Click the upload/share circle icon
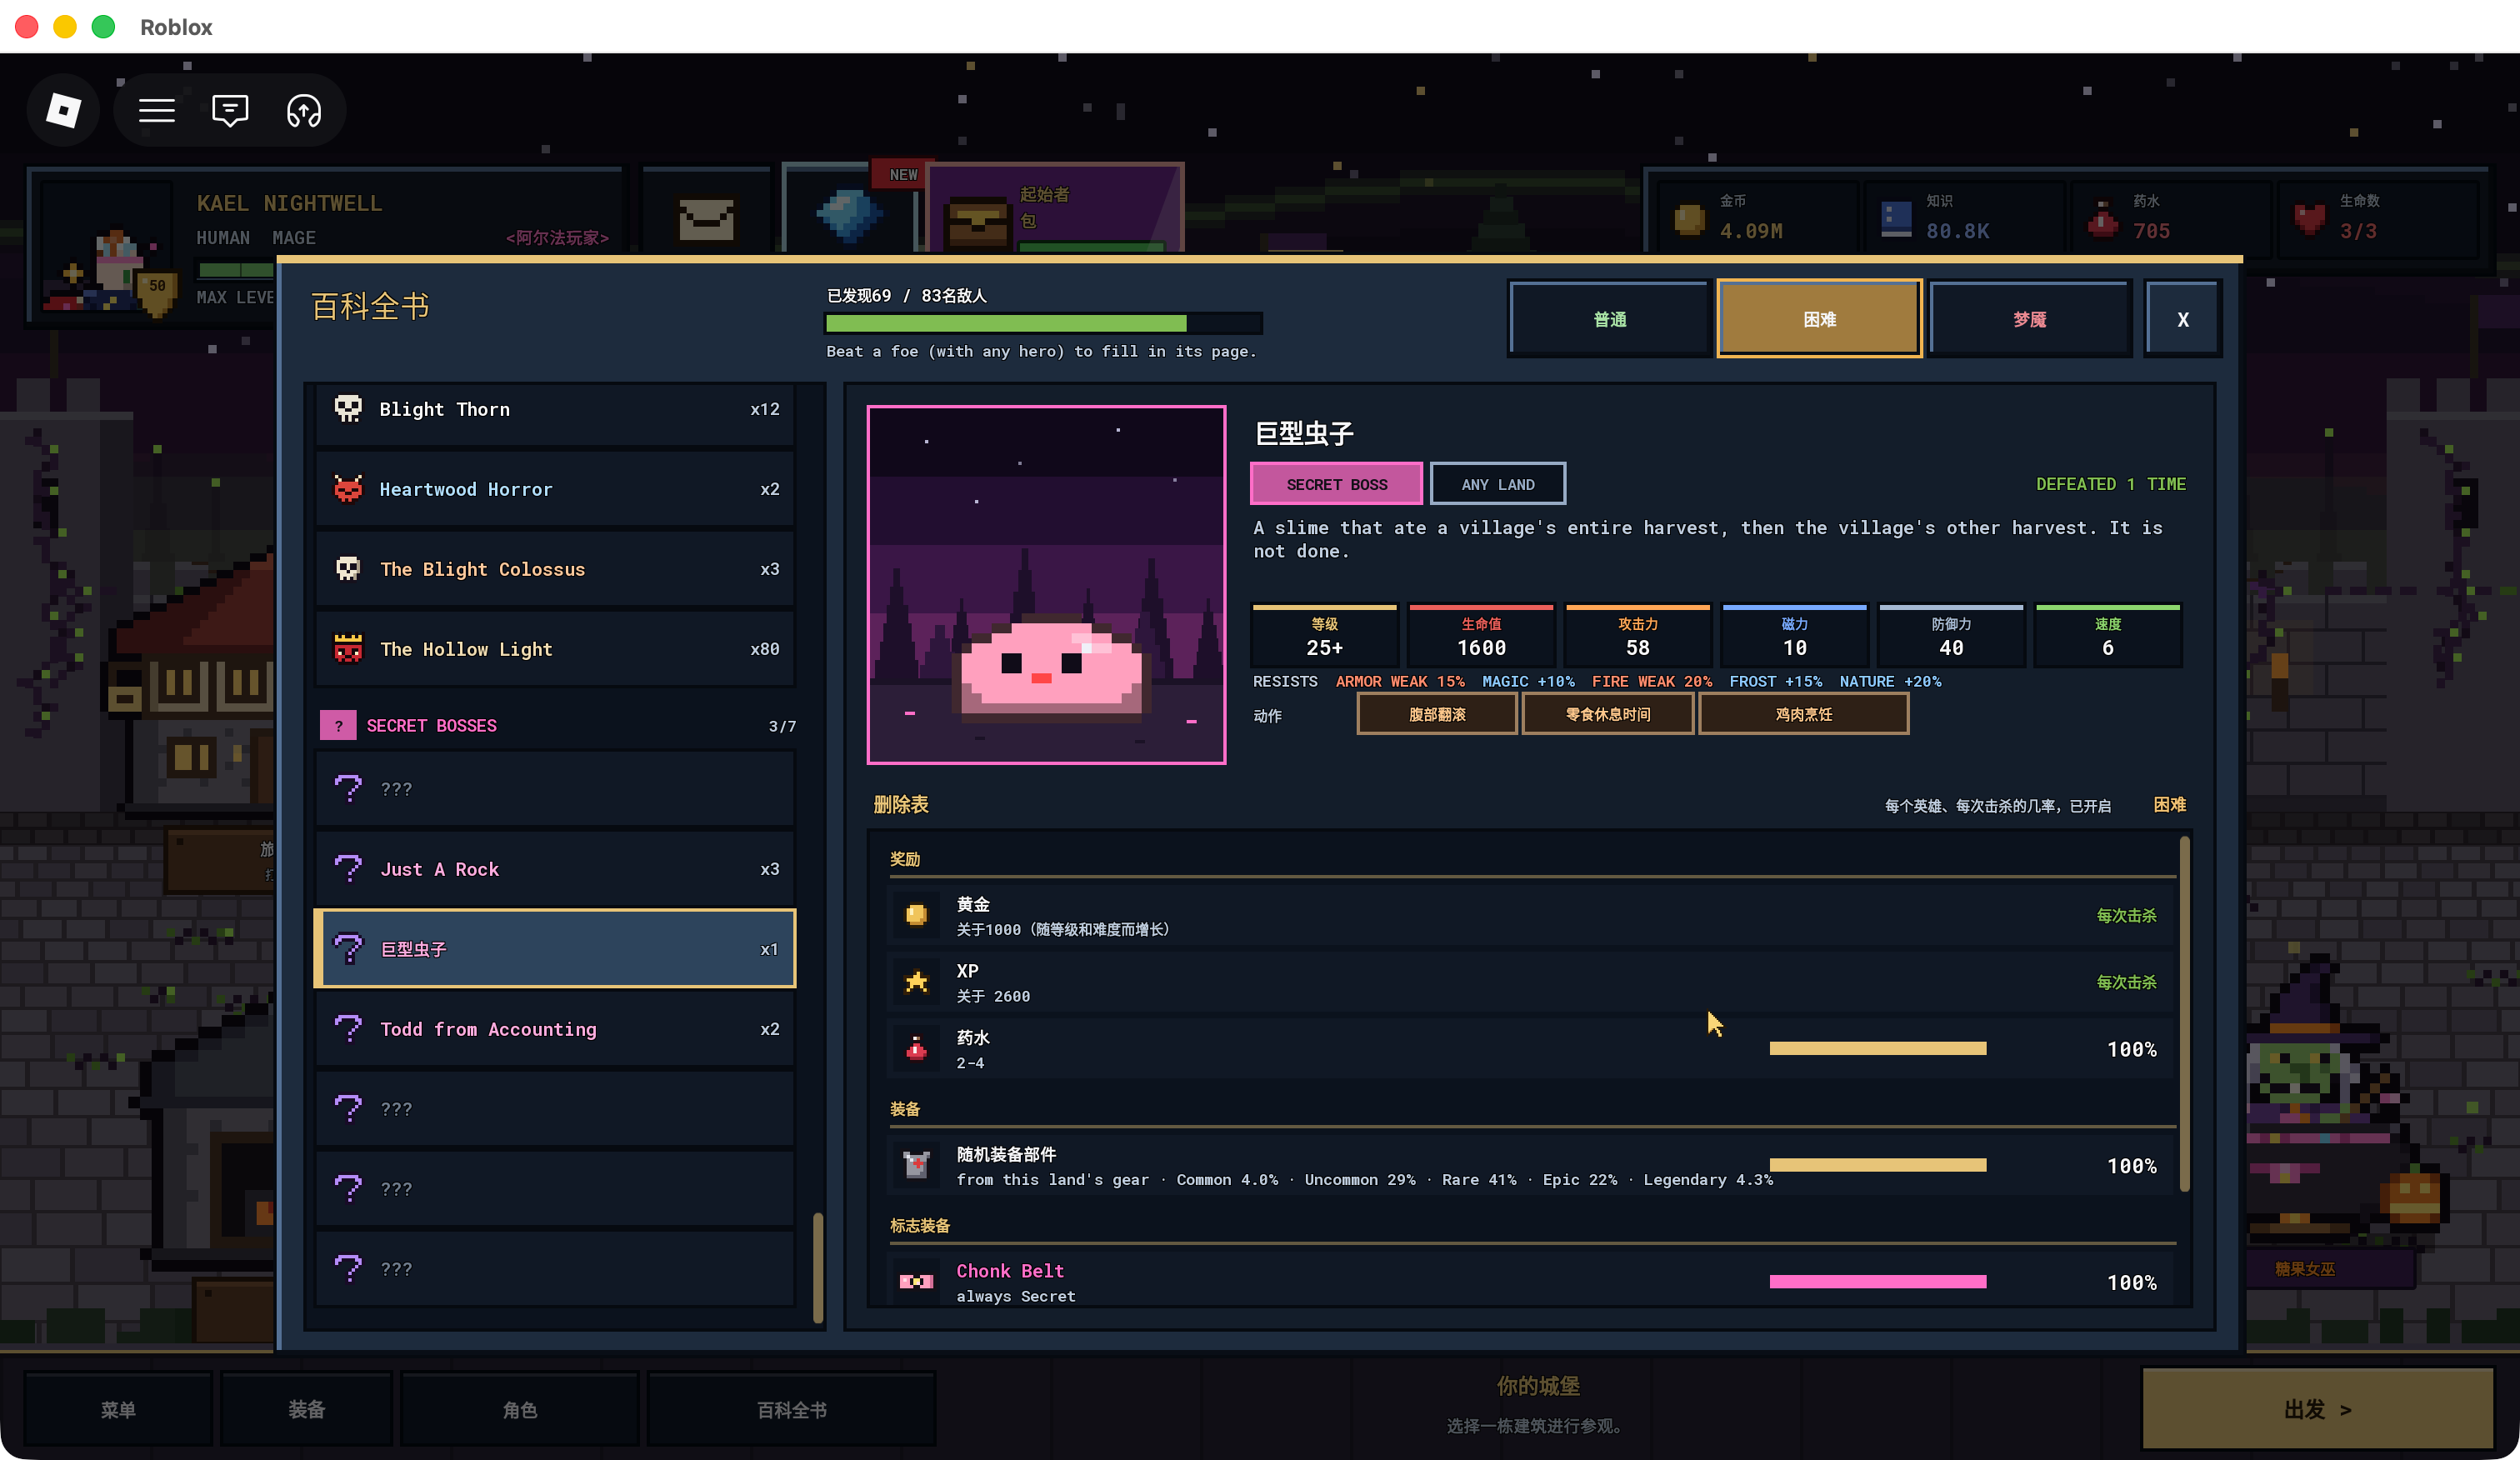This screenshot has height=1460, width=2520. point(304,110)
